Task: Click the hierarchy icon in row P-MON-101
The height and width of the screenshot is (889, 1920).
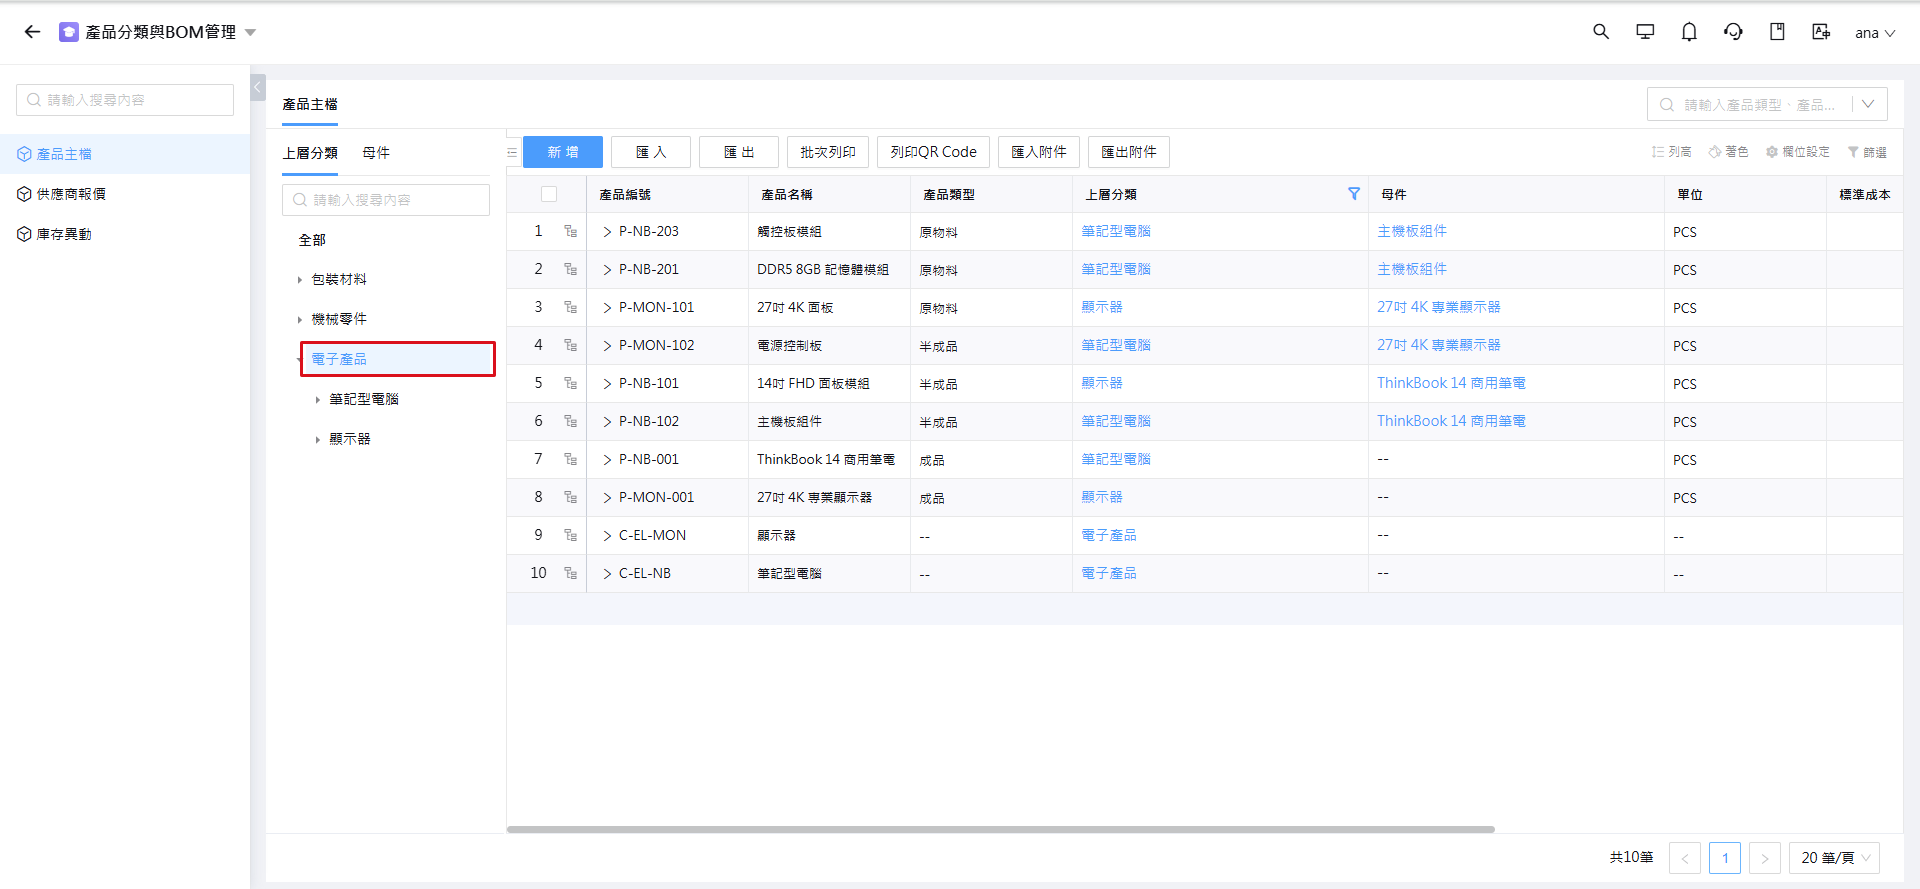Action: point(570,307)
